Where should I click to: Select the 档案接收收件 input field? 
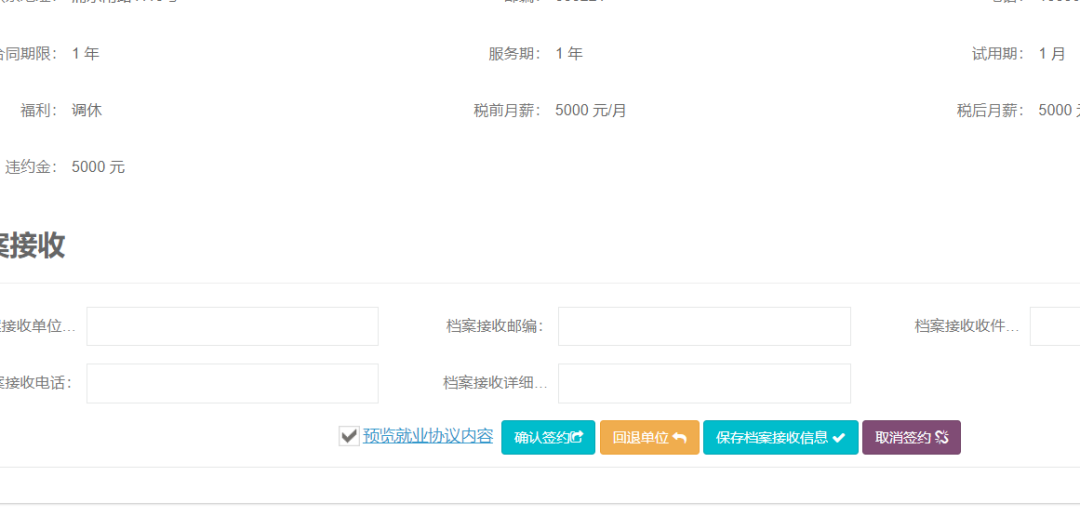click(1055, 326)
